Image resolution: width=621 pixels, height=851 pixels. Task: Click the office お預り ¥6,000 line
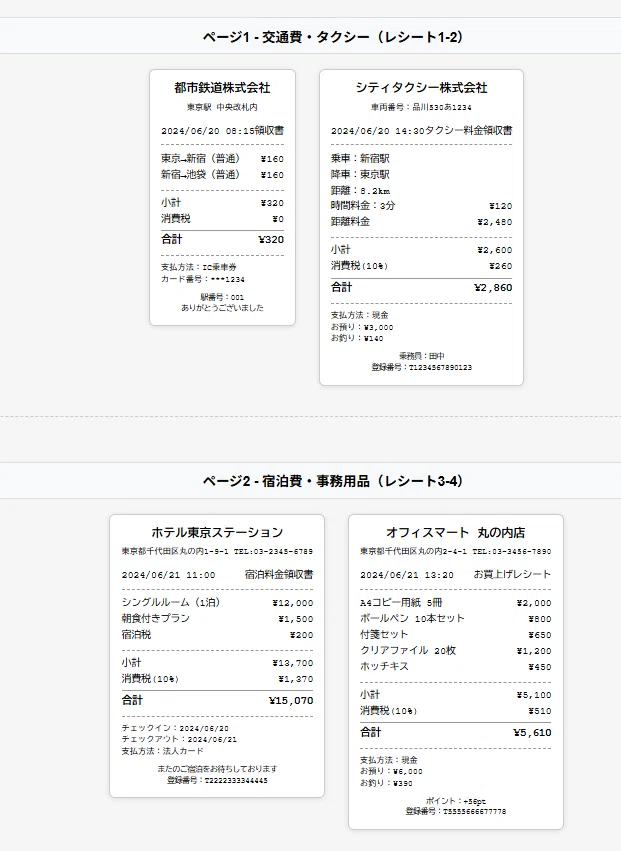(391, 771)
